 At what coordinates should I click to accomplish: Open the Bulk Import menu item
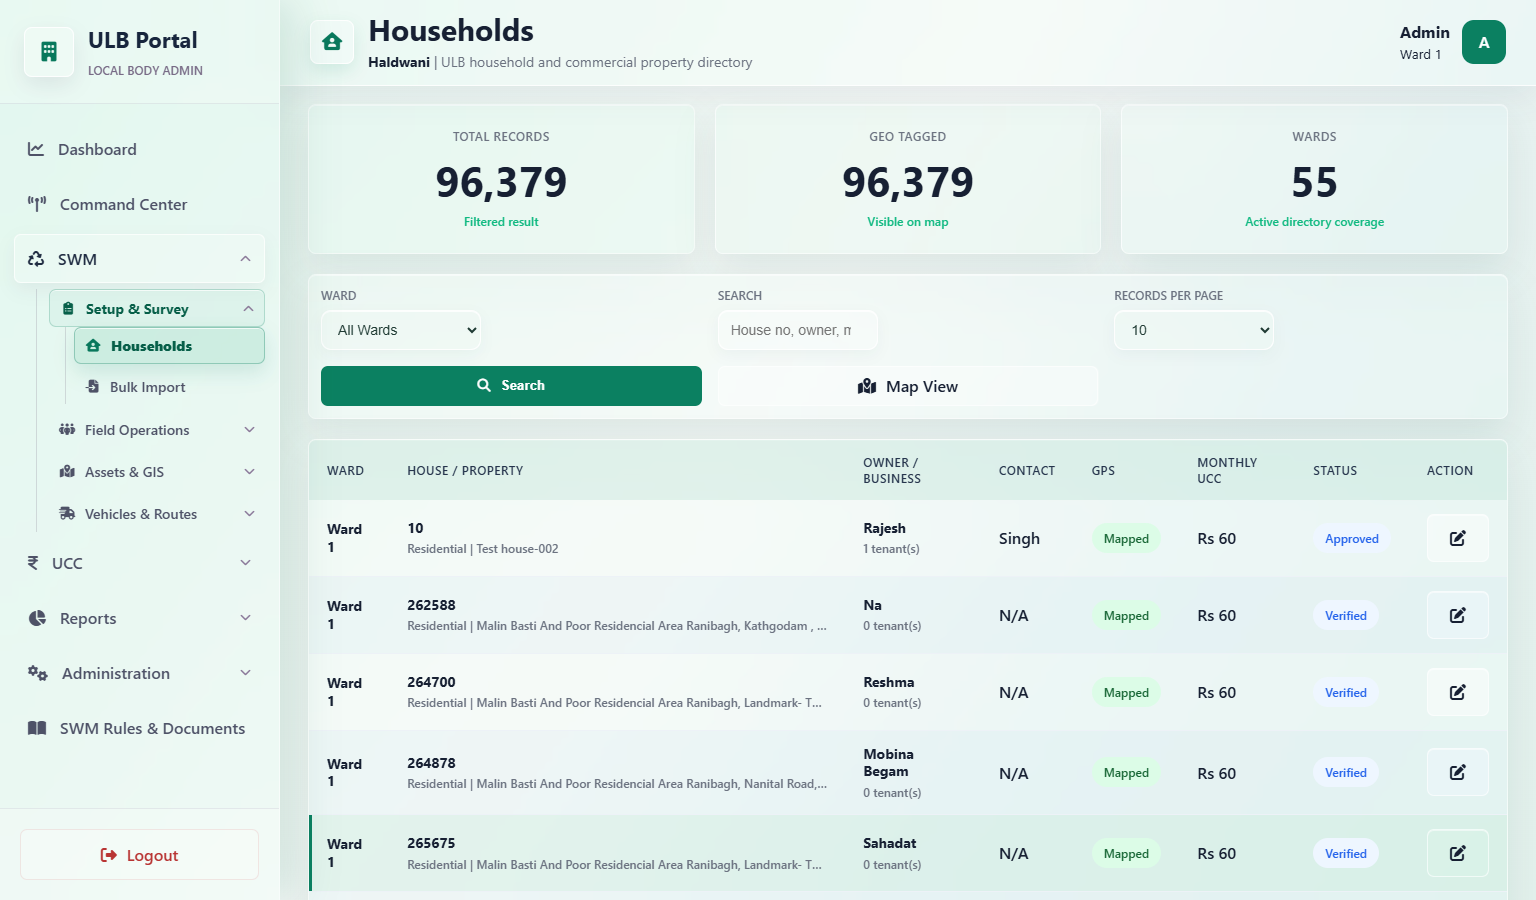click(x=169, y=387)
